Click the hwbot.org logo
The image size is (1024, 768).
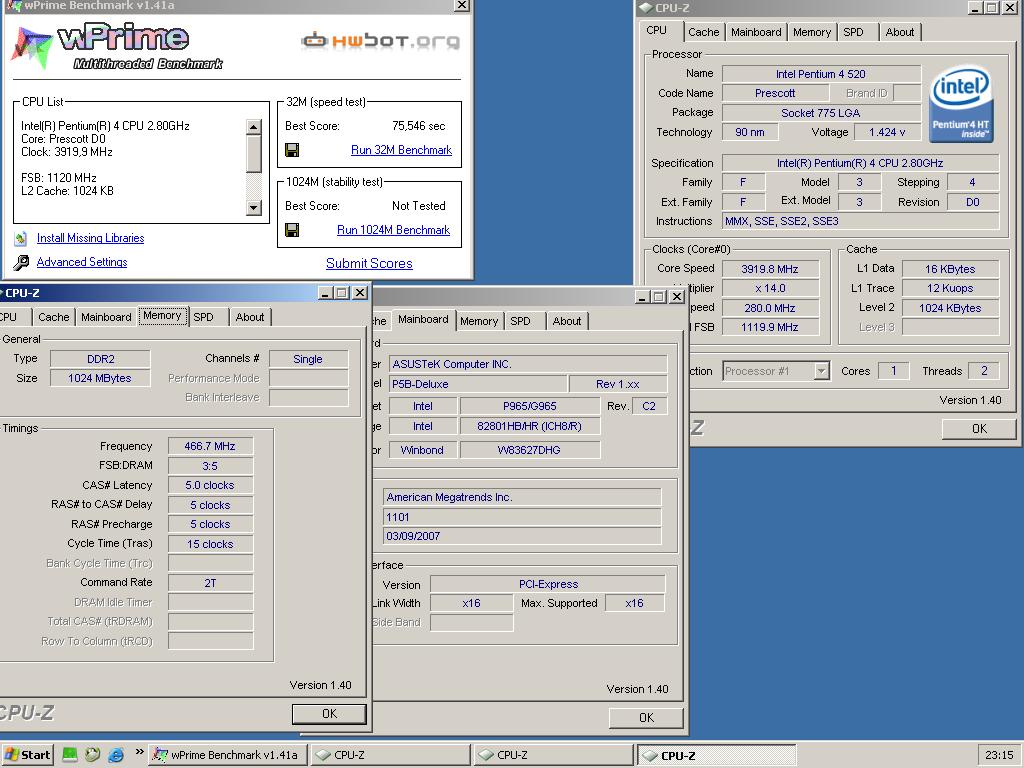click(380, 40)
